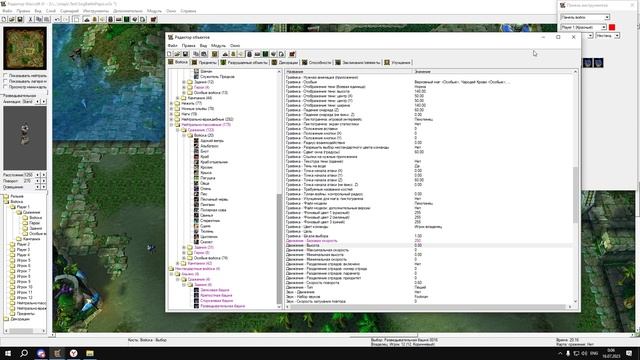This screenshot has height=360, width=640.
Task: Select 'Движение - Высота' property row
Action: 429,245
